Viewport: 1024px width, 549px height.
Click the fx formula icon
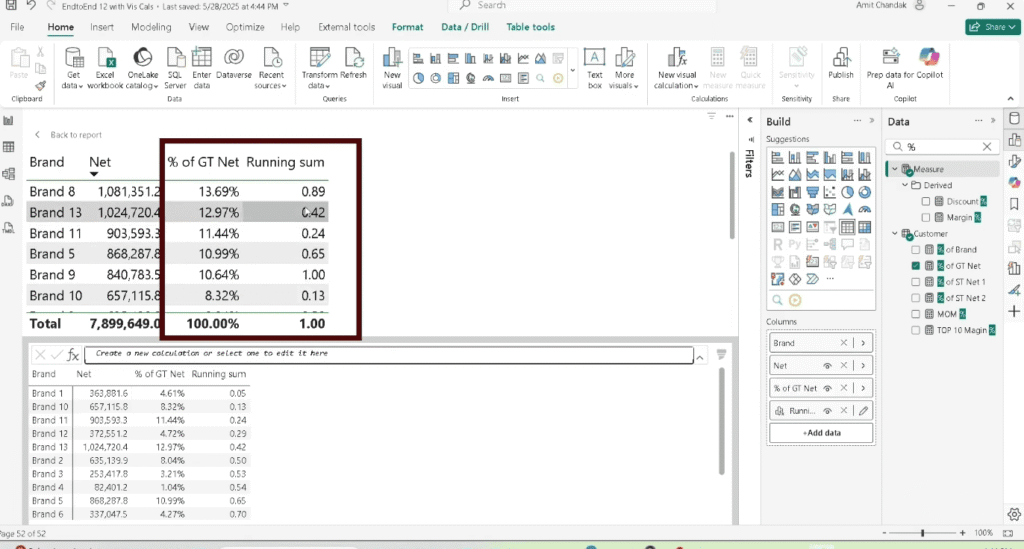pyautogui.click(x=72, y=355)
